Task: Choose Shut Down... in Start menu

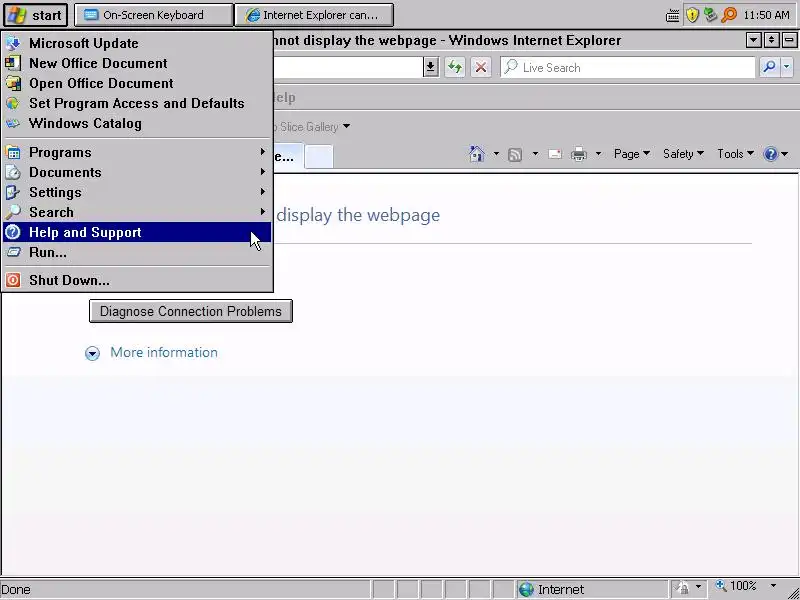Action: click(x=137, y=280)
